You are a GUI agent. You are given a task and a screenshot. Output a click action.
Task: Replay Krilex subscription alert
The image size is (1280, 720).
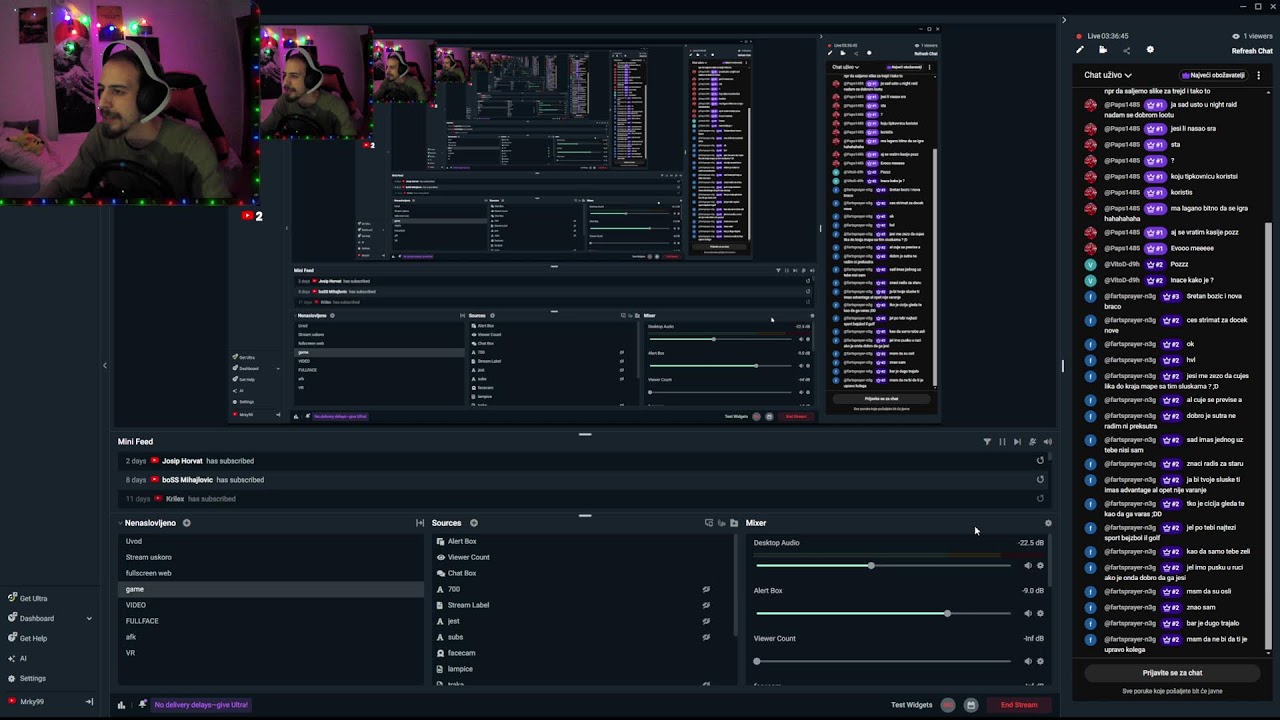pos(1040,499)
